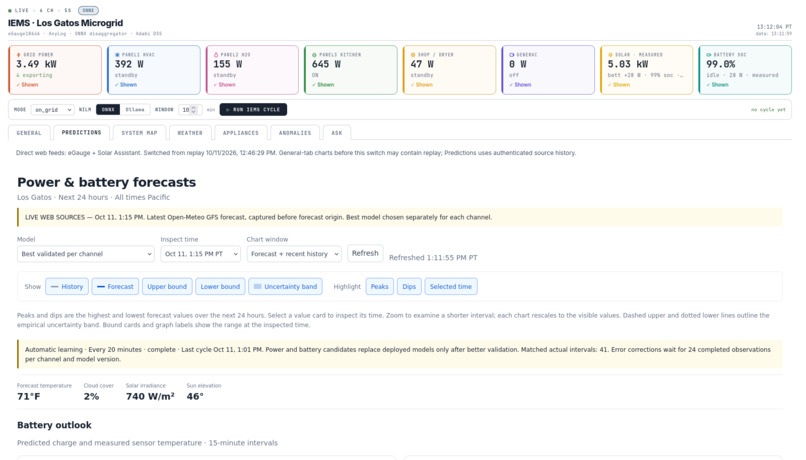Image resolution: width=806 pixels, height=460 pixels.
Task: Click the exporting arrow under Grid Power
Action: tap(18, 75)
